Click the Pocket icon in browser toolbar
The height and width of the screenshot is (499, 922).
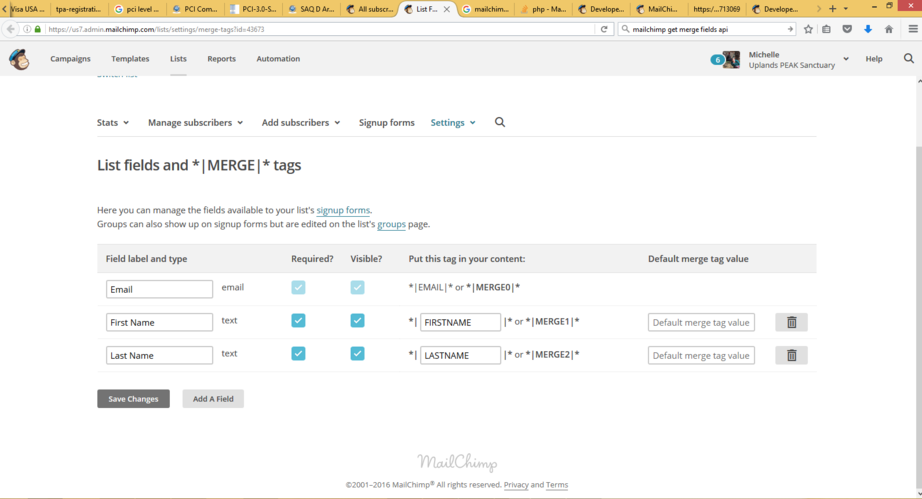click(847, 29)
